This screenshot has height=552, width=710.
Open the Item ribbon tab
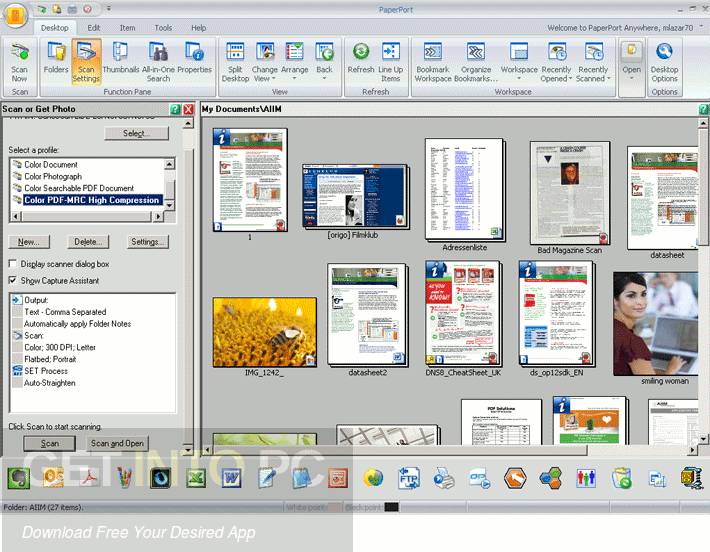click(x=127, y=28)
